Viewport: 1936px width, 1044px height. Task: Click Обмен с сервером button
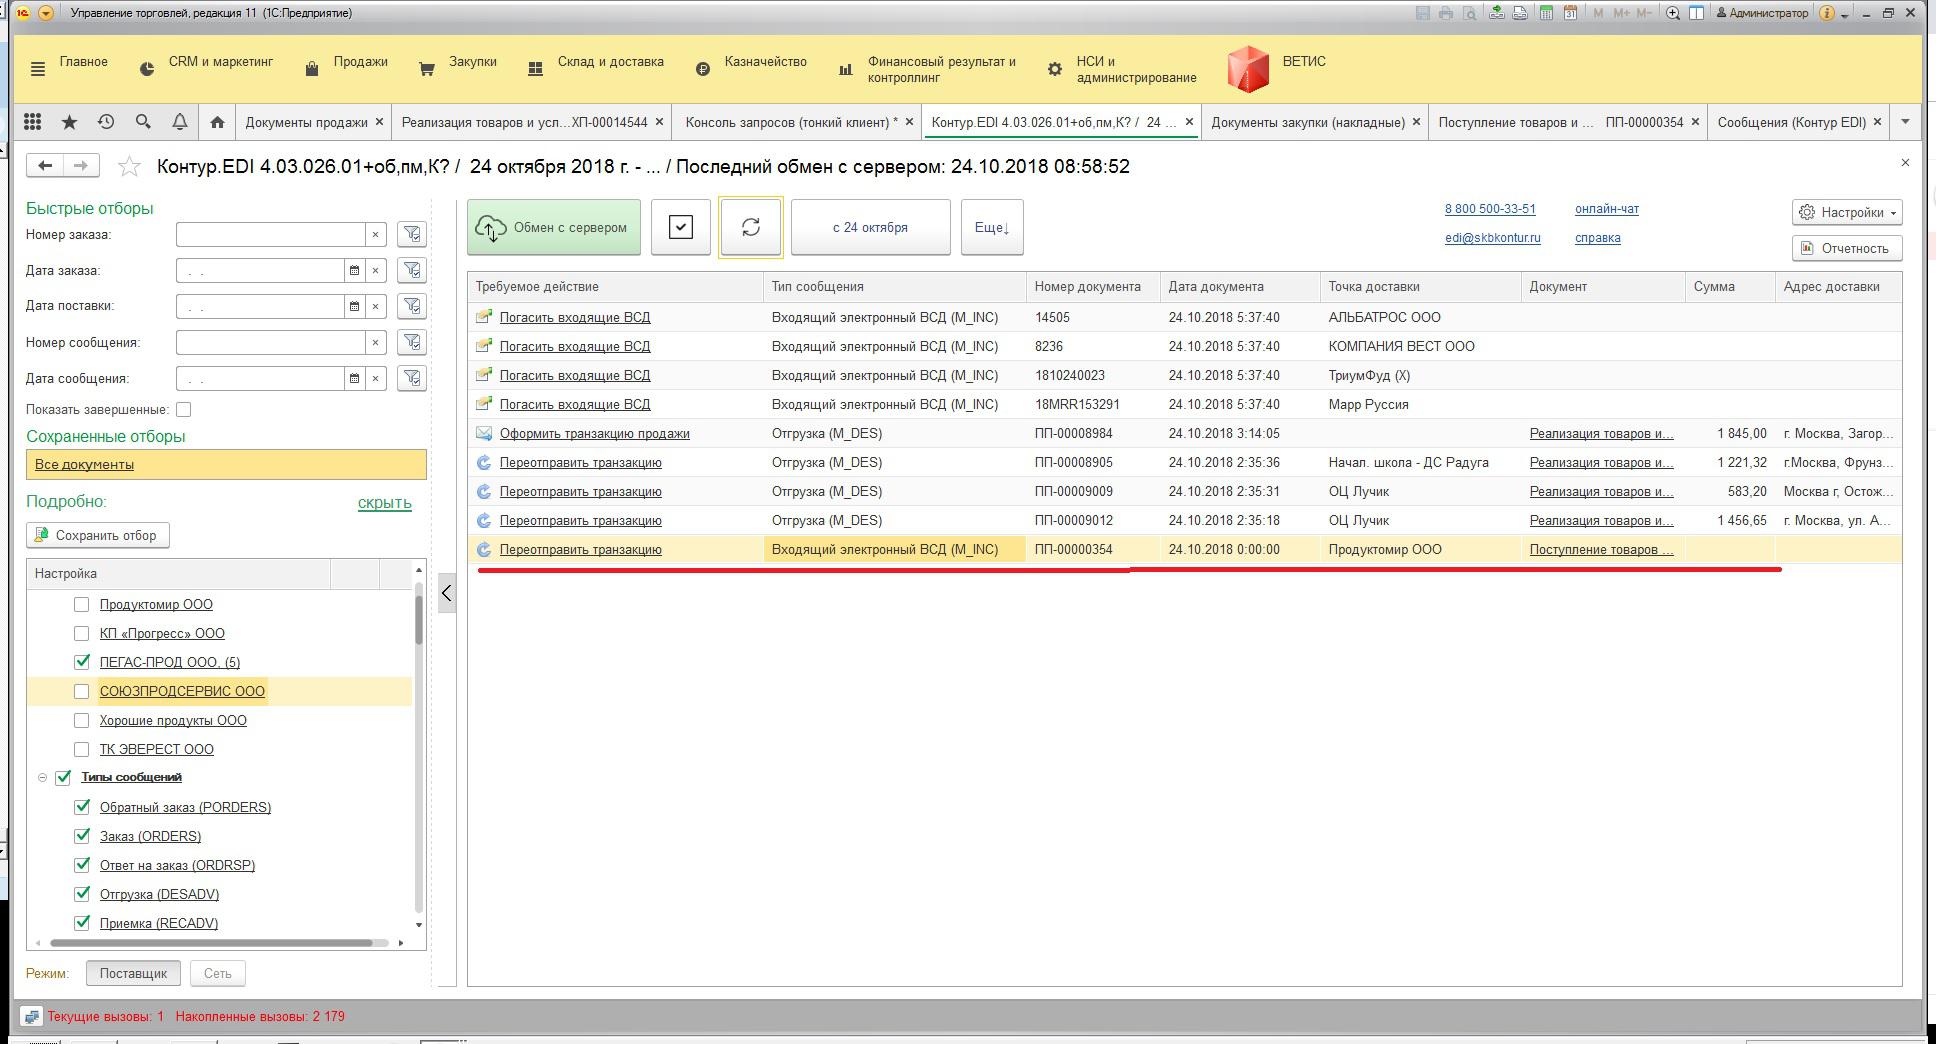(554, 227)
